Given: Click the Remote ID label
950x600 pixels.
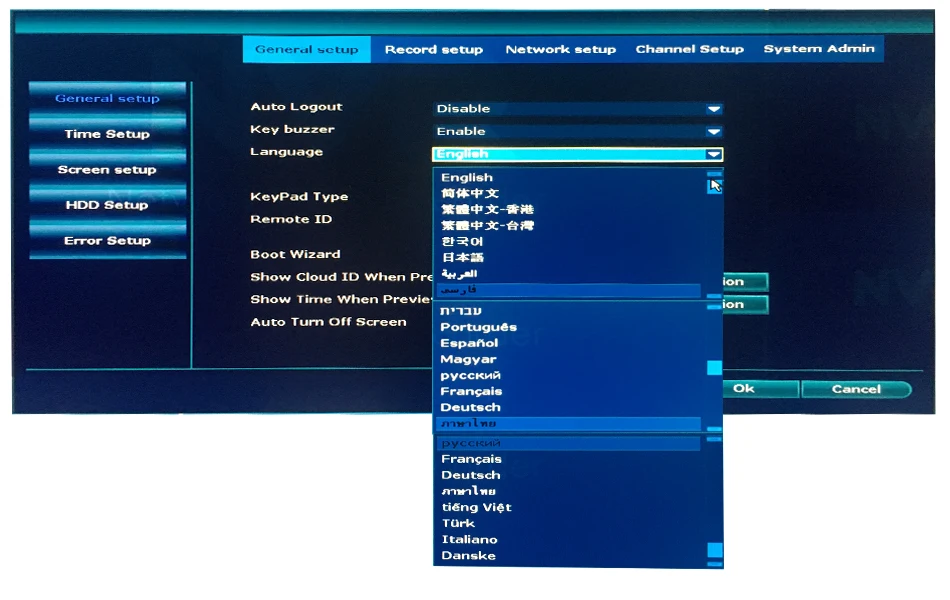Looking at the screenshot, I should 291,219.
